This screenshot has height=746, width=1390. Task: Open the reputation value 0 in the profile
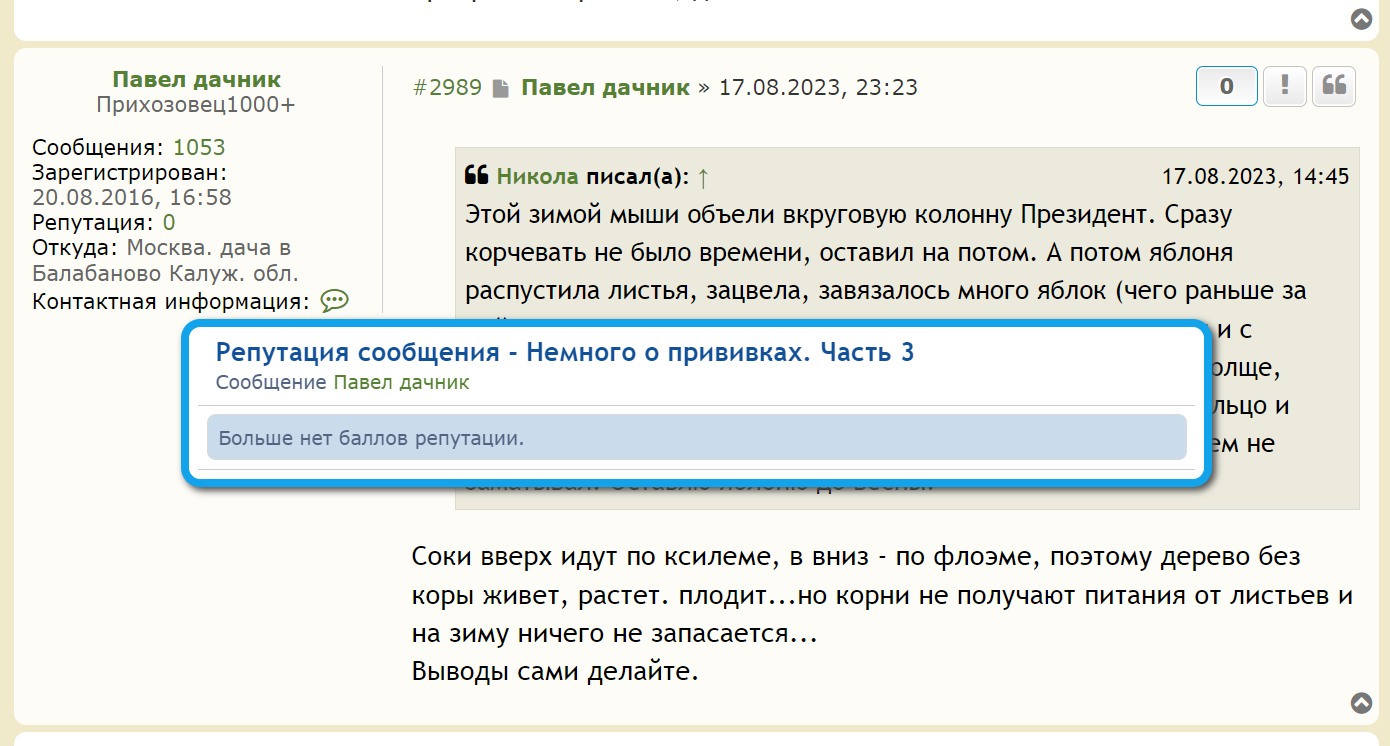click(169, 222)
